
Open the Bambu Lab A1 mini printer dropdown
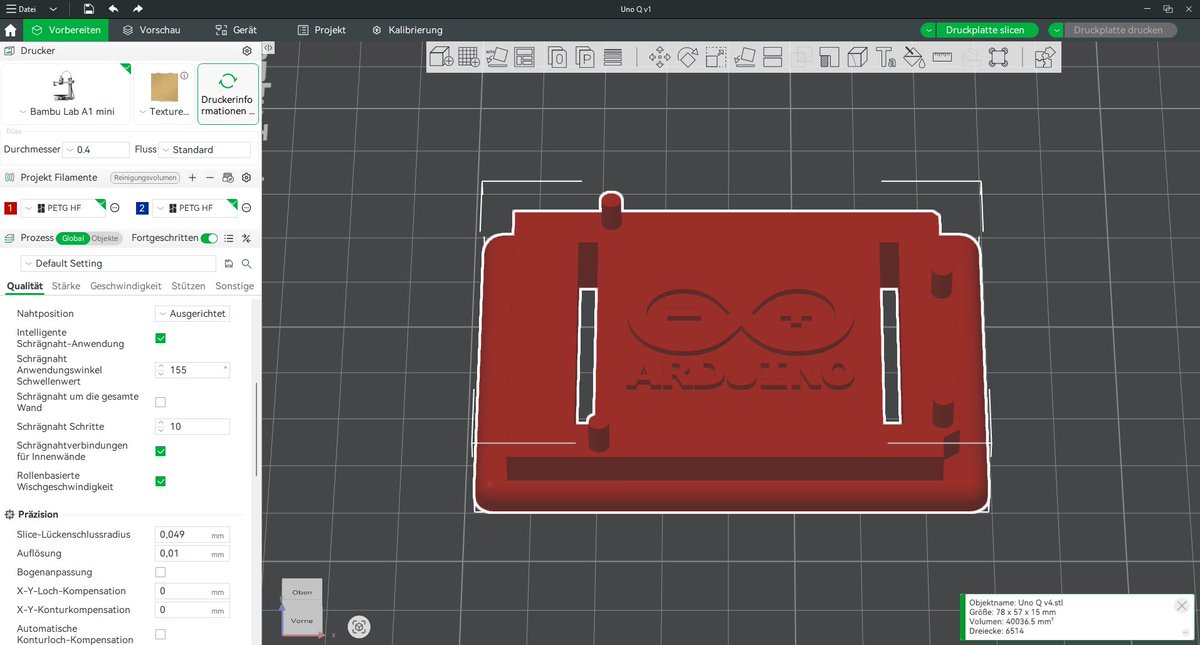[66, 95]
